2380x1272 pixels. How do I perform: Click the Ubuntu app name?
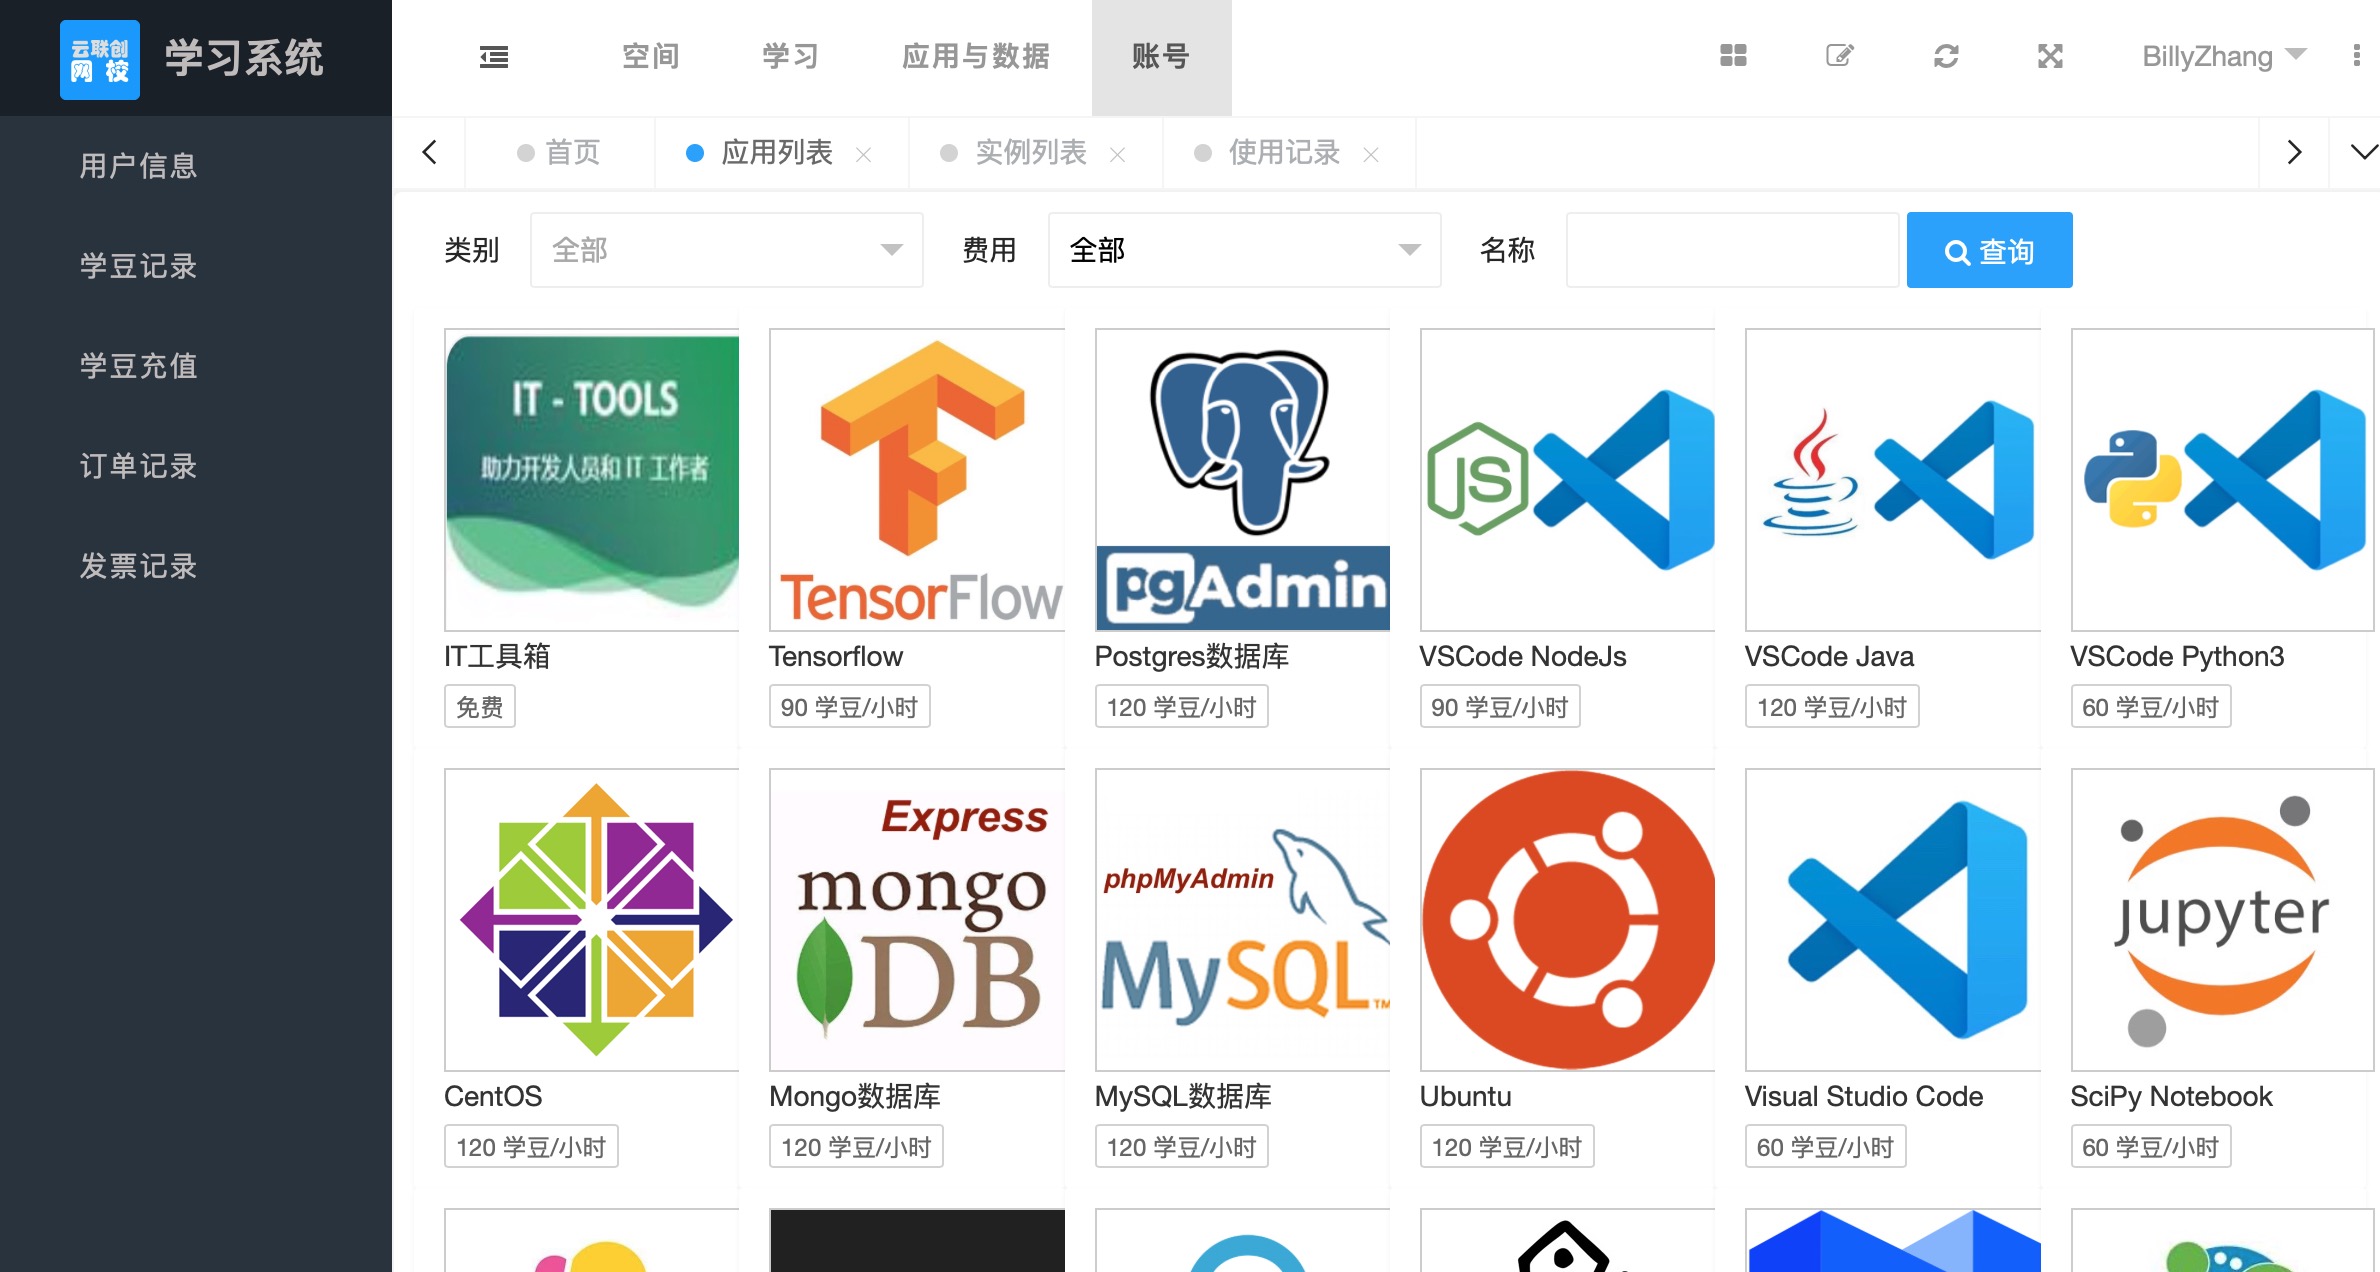pyautogui.click(x=1466, y=1096)
